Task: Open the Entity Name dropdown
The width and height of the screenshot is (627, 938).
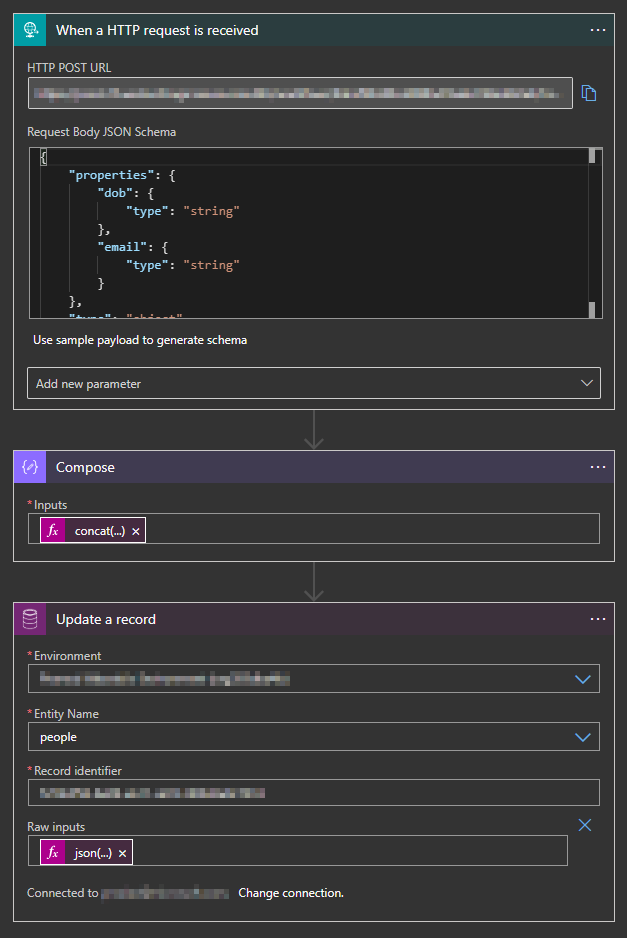Action: coord(583,737)
